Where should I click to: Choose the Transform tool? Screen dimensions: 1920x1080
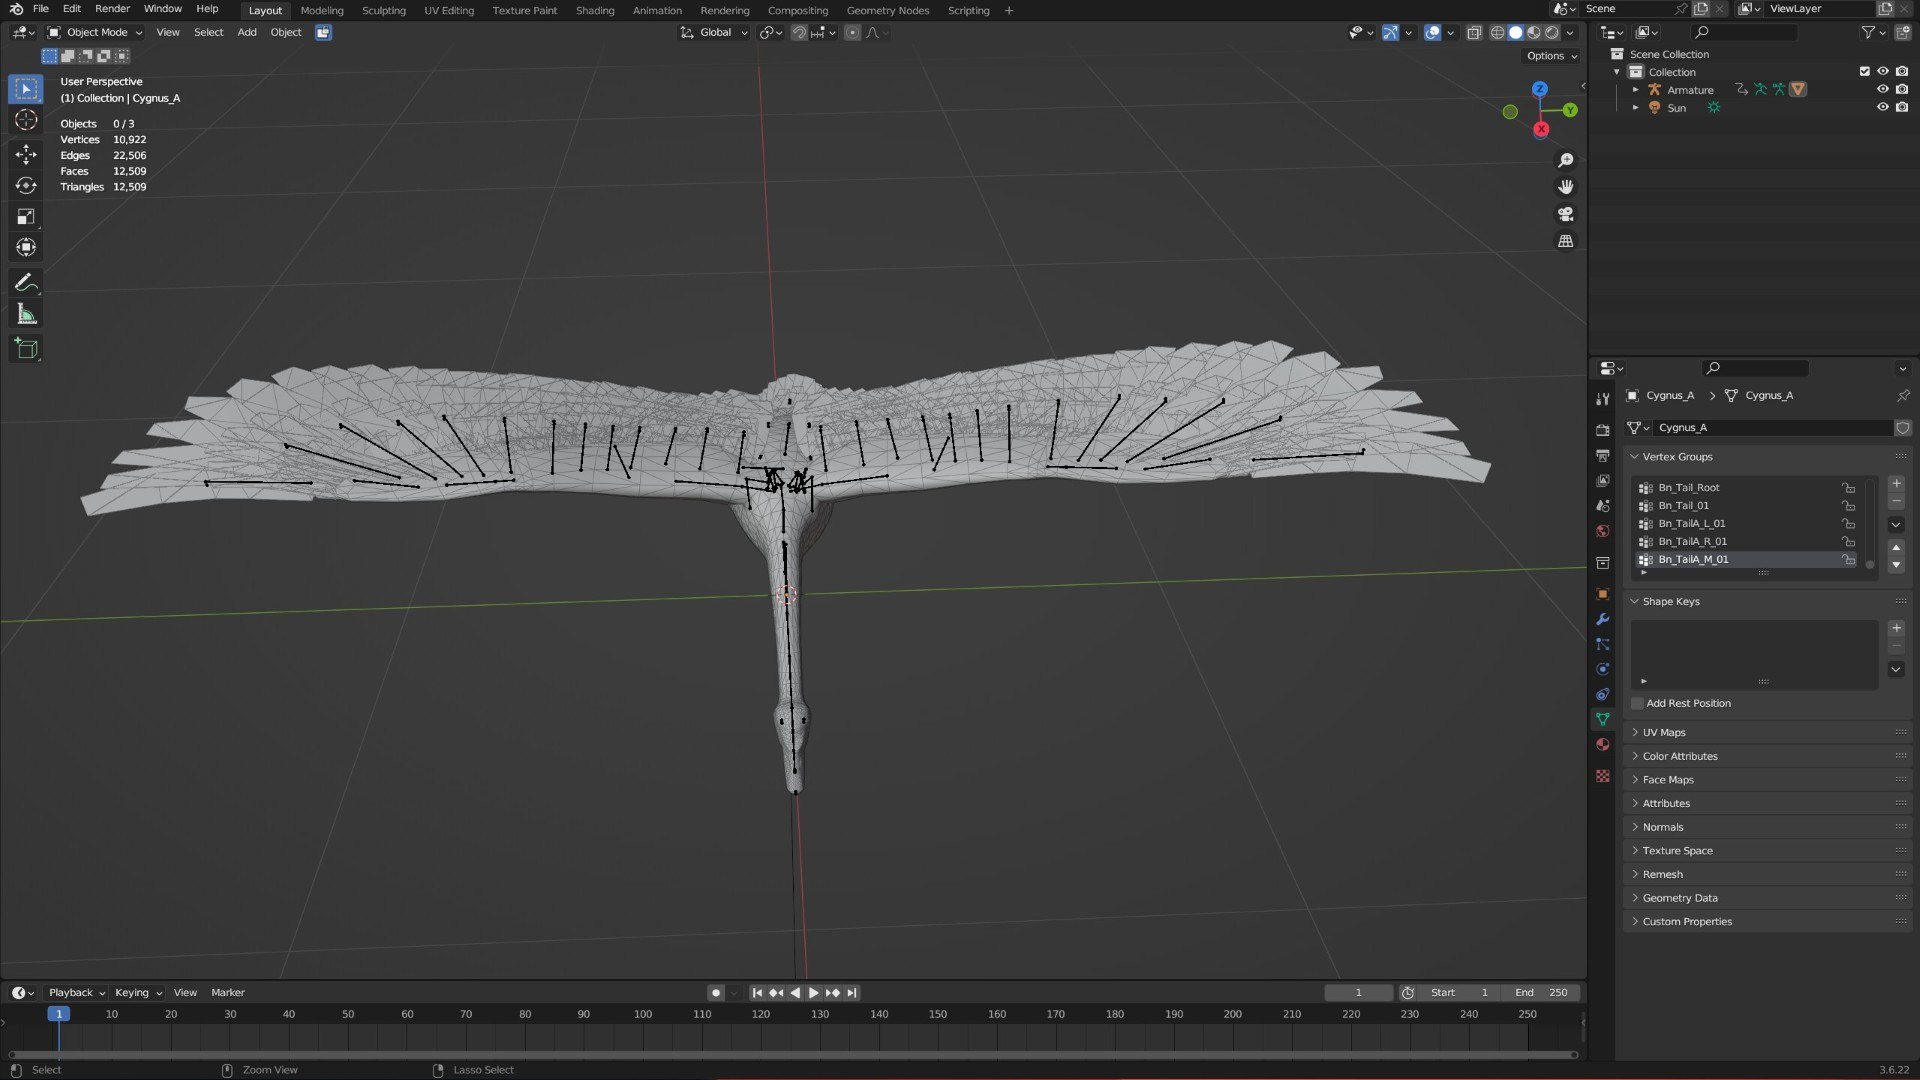point(26,247)
